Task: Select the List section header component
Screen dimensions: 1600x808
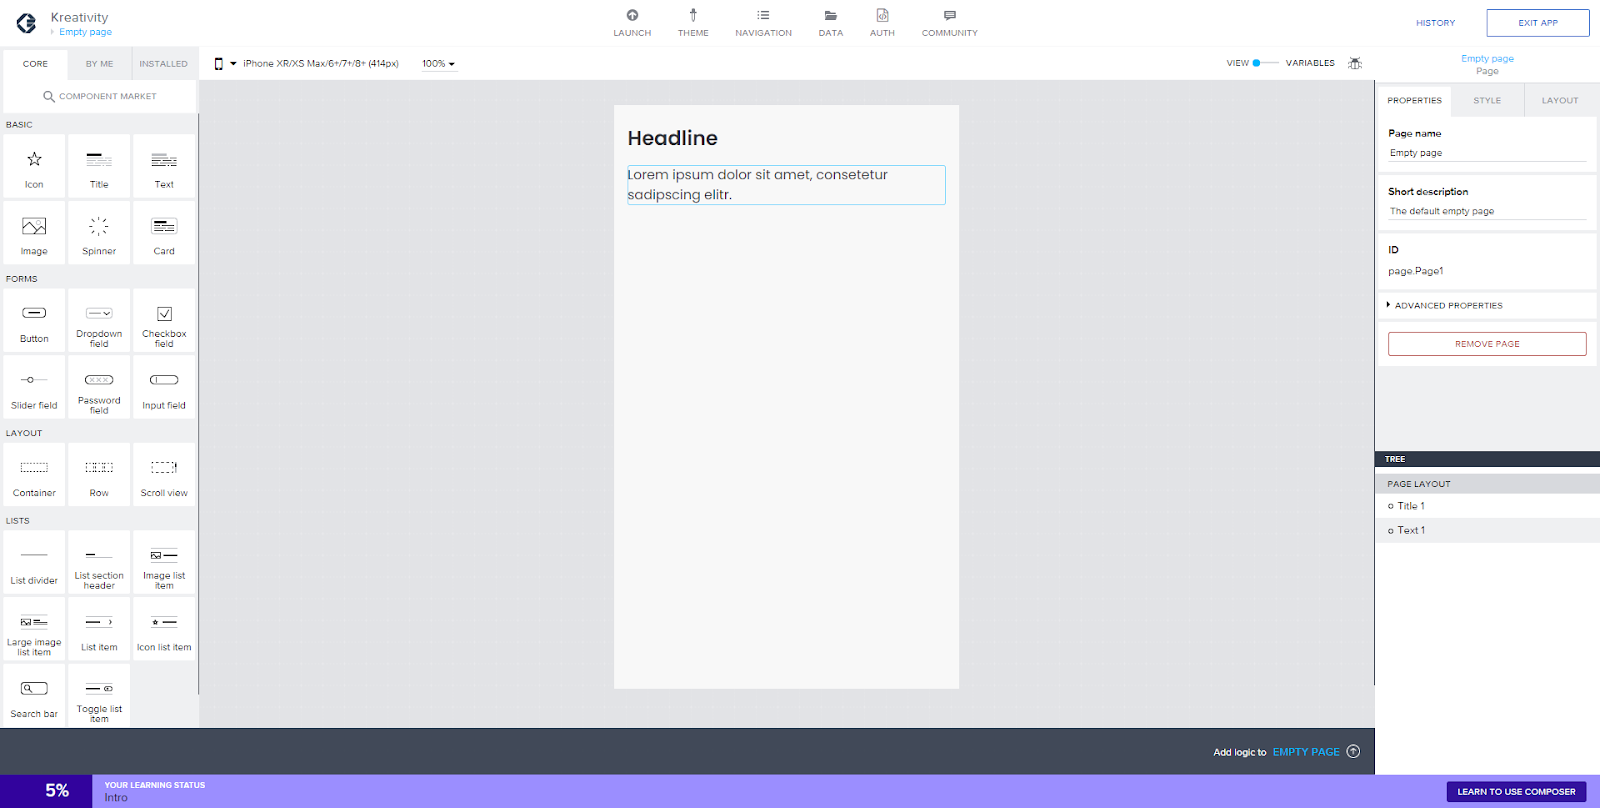Action: 99,562
